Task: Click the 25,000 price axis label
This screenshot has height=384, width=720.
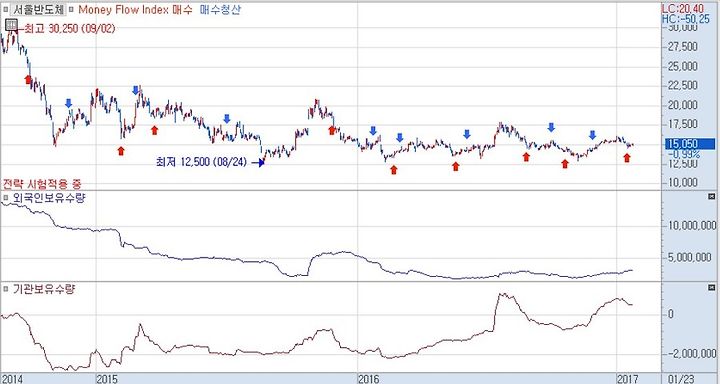Action: click(683, 66)
